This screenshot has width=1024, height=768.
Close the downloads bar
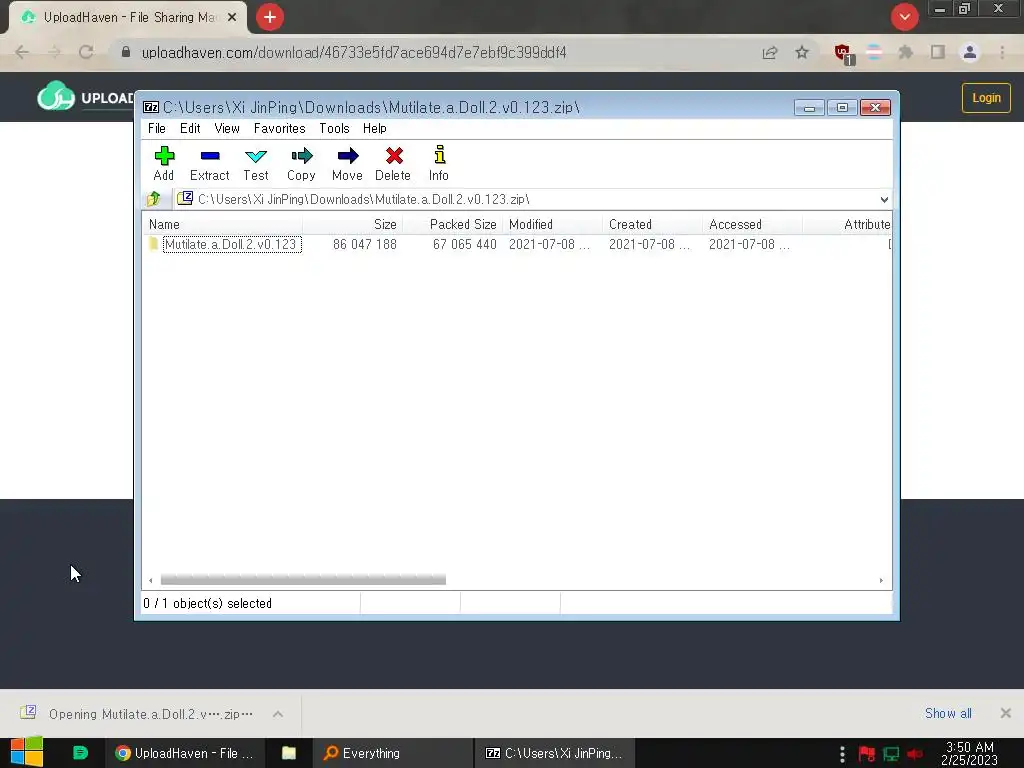click(x=1006, y=713)
